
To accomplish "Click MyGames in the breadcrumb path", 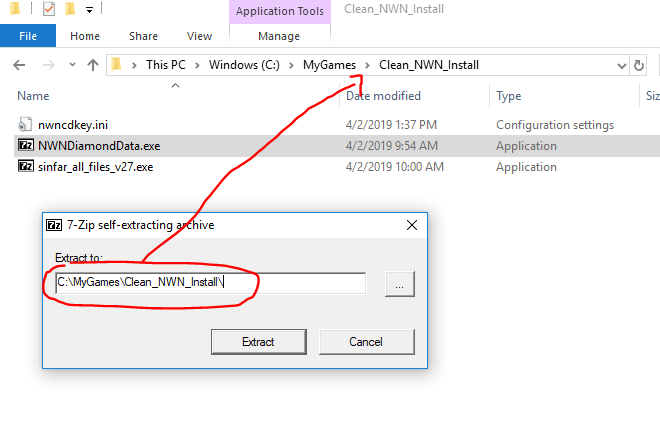I will [x=329, y=65].
